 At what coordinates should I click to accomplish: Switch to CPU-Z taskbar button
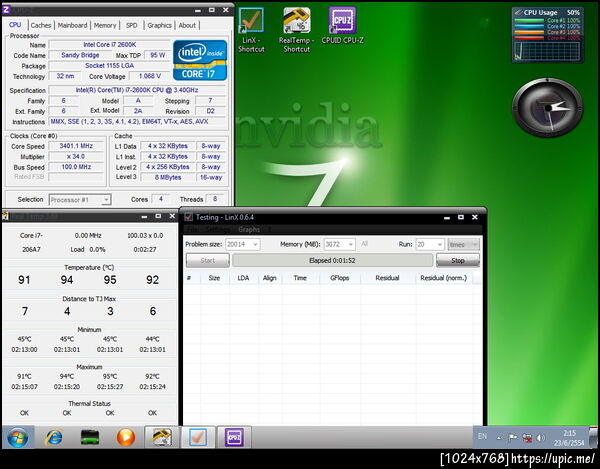click(x=234, y=437)
